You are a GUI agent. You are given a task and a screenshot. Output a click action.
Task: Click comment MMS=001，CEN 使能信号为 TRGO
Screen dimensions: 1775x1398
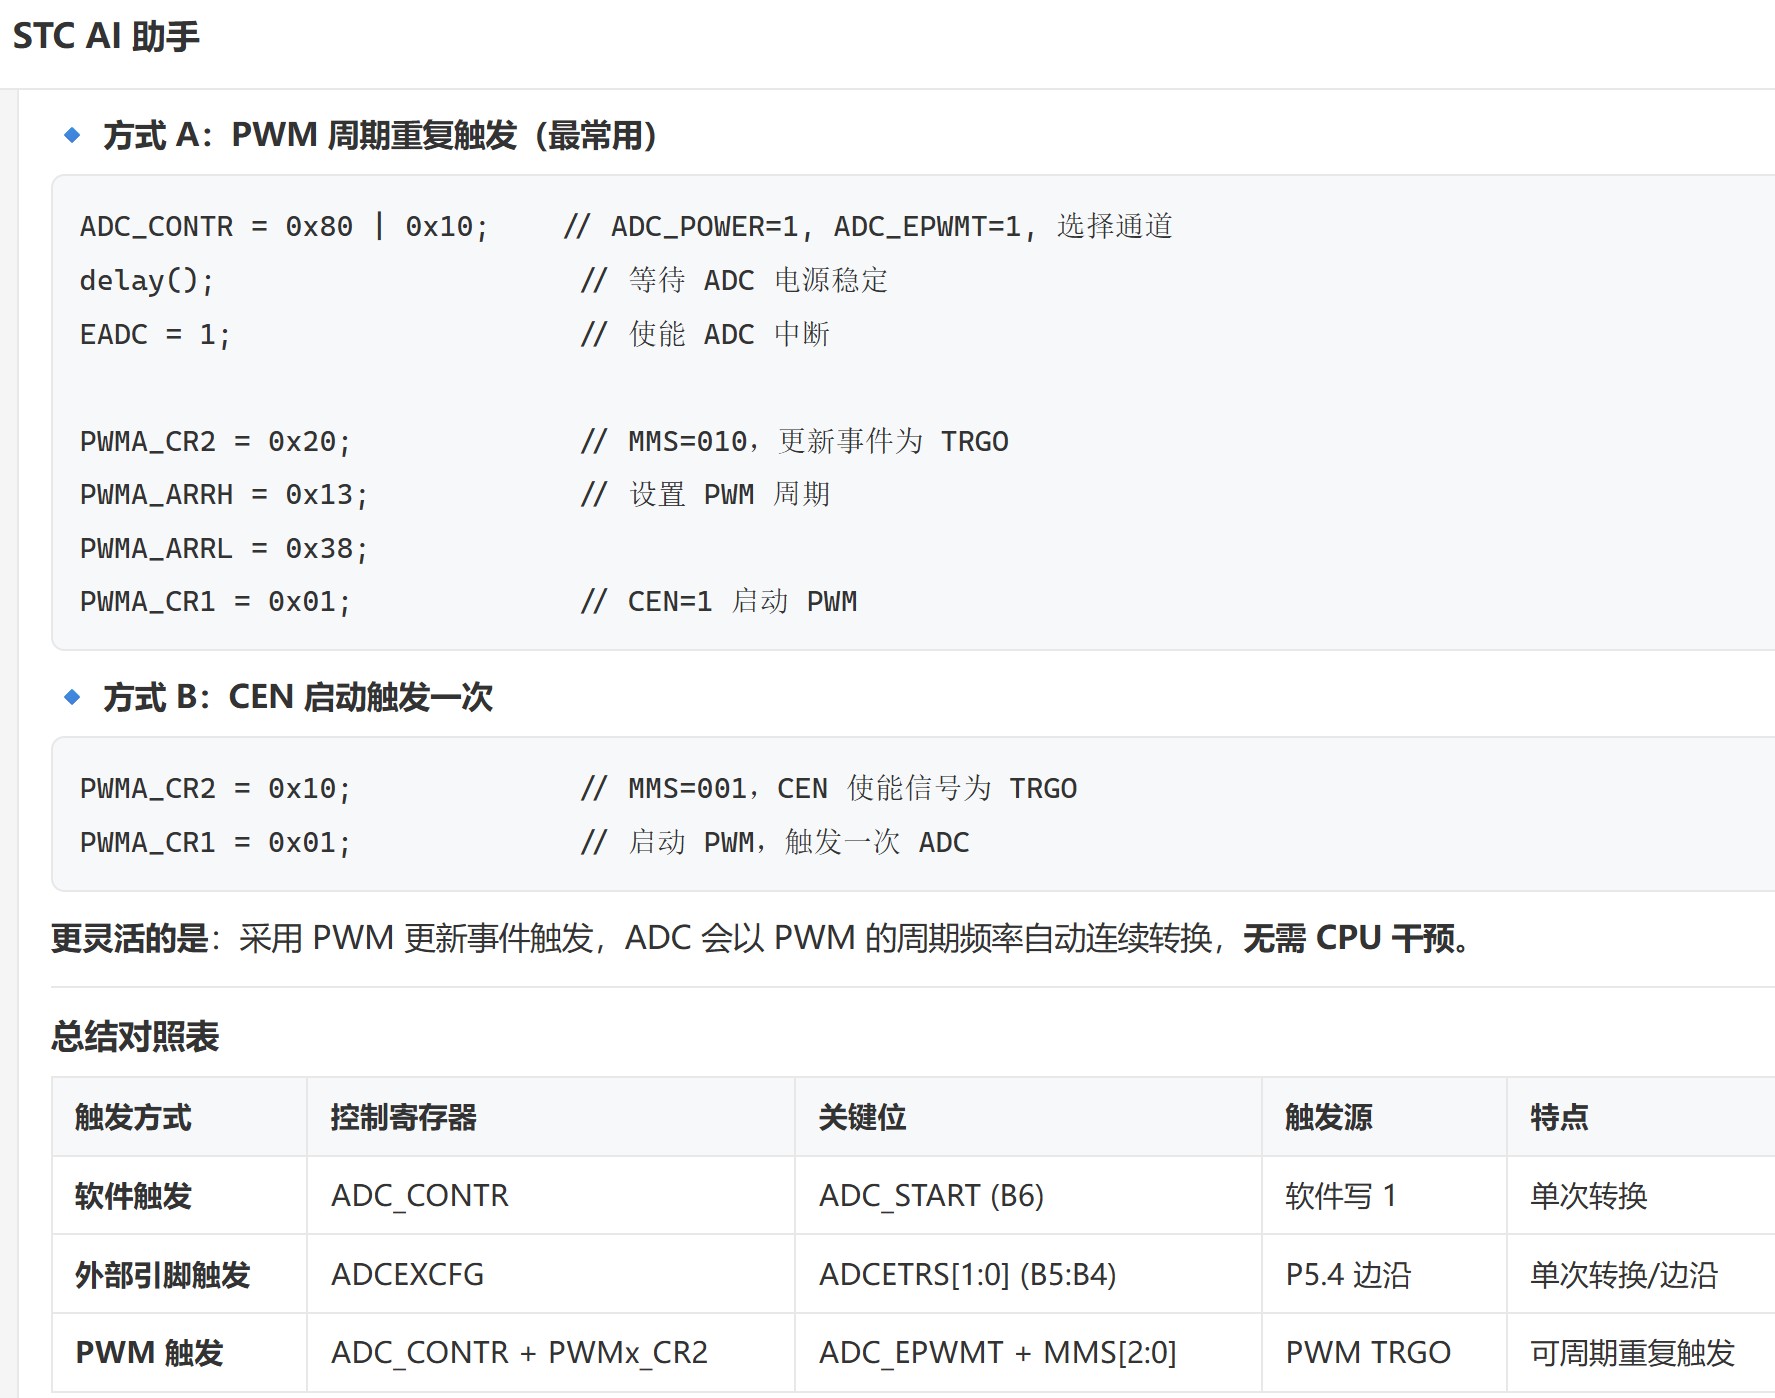829,788
